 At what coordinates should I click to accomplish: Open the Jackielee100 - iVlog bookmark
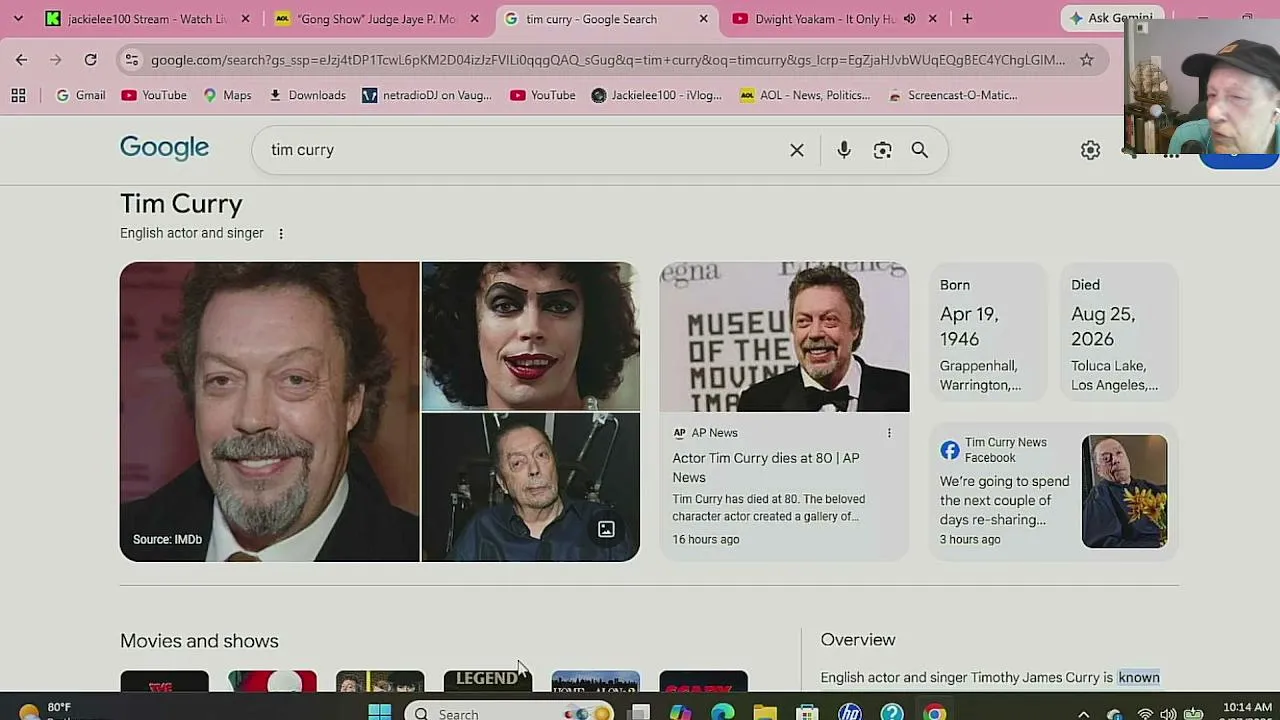[657, 95]
